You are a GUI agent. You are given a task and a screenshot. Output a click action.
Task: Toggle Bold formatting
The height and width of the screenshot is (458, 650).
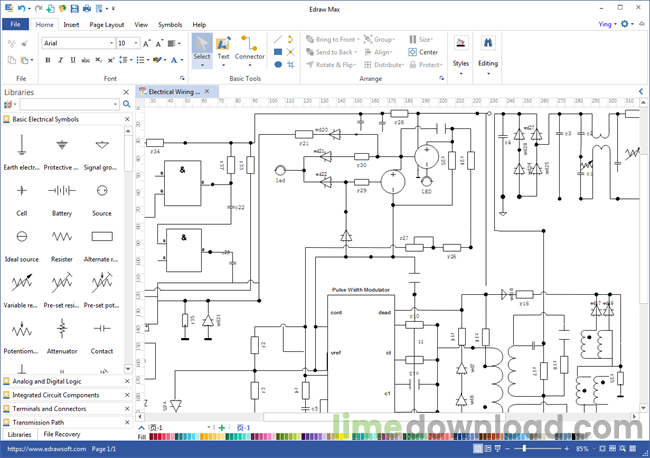[x=48, y=60]
